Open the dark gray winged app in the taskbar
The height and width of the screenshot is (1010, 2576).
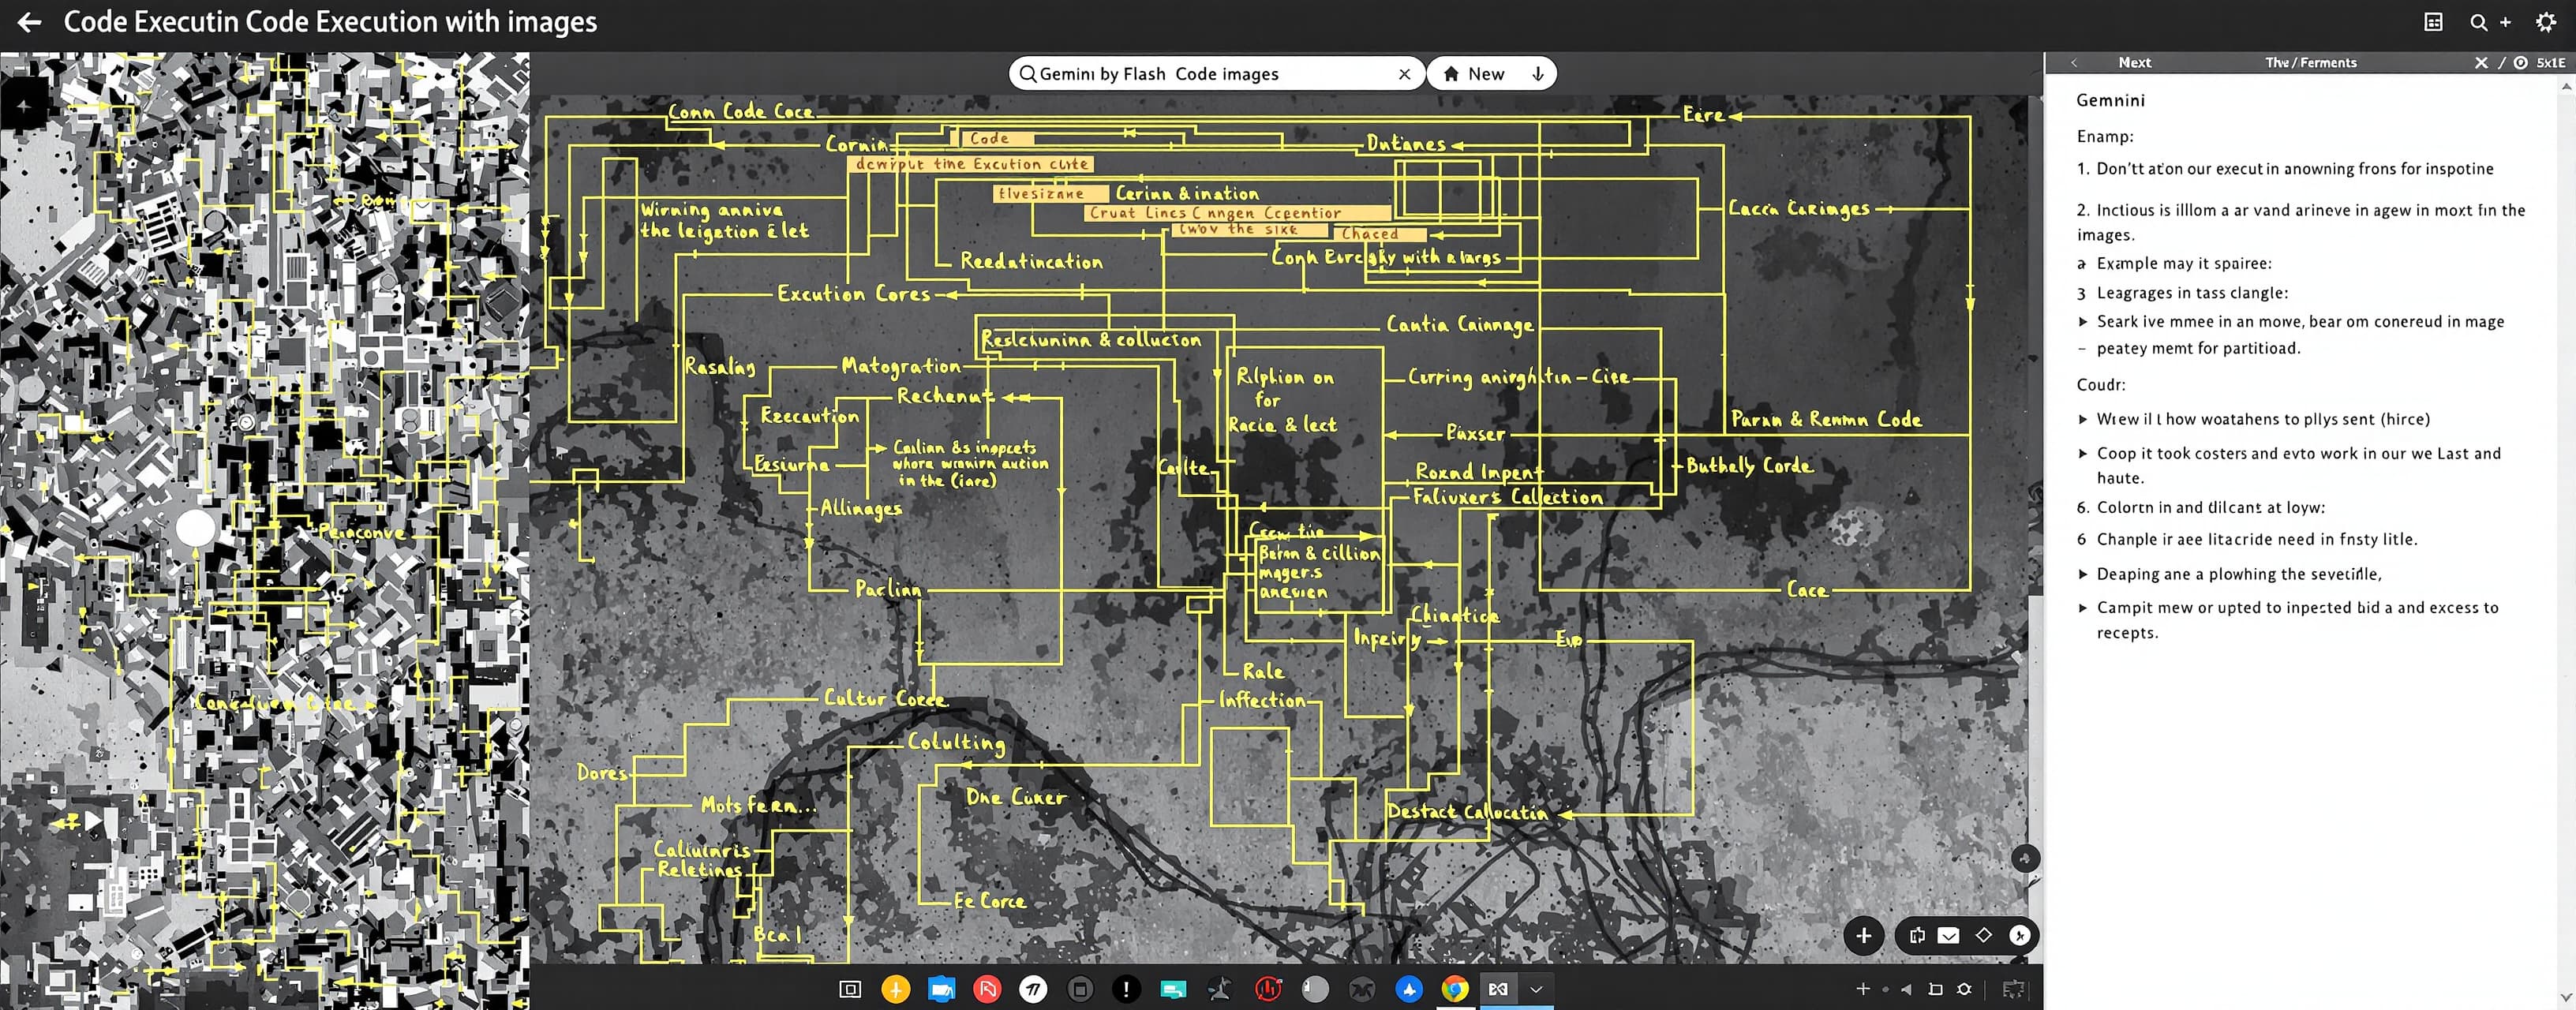(x=1362, y=989)
